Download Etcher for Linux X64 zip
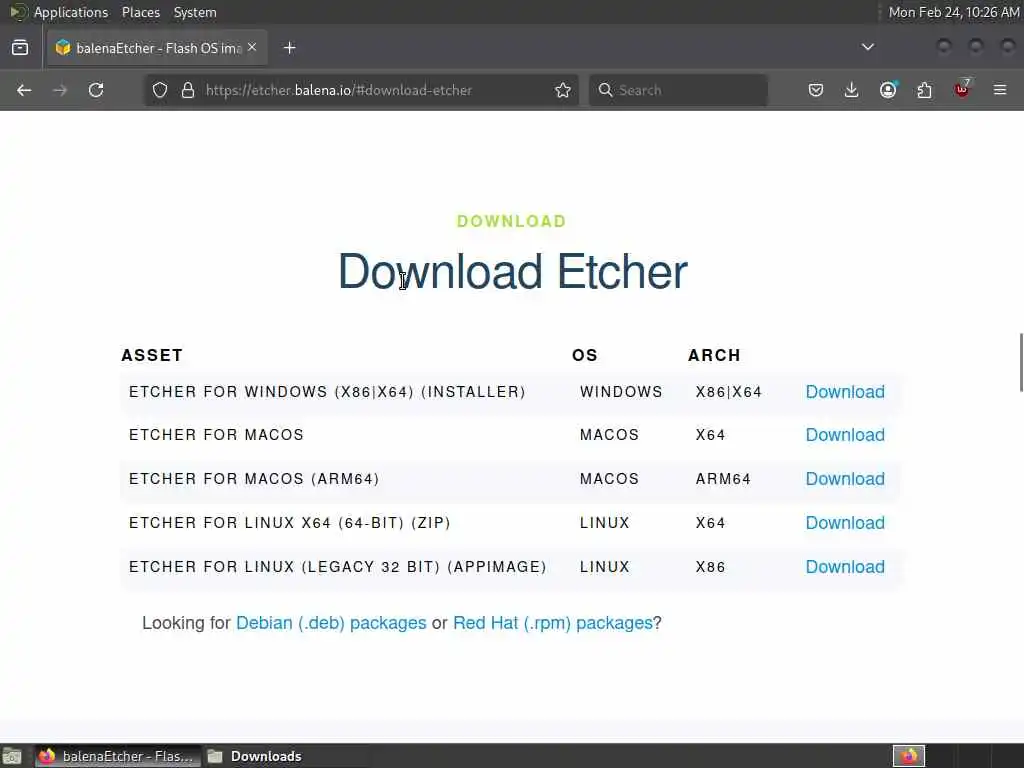Screen dimensions: 1024x768 [845, 522]
